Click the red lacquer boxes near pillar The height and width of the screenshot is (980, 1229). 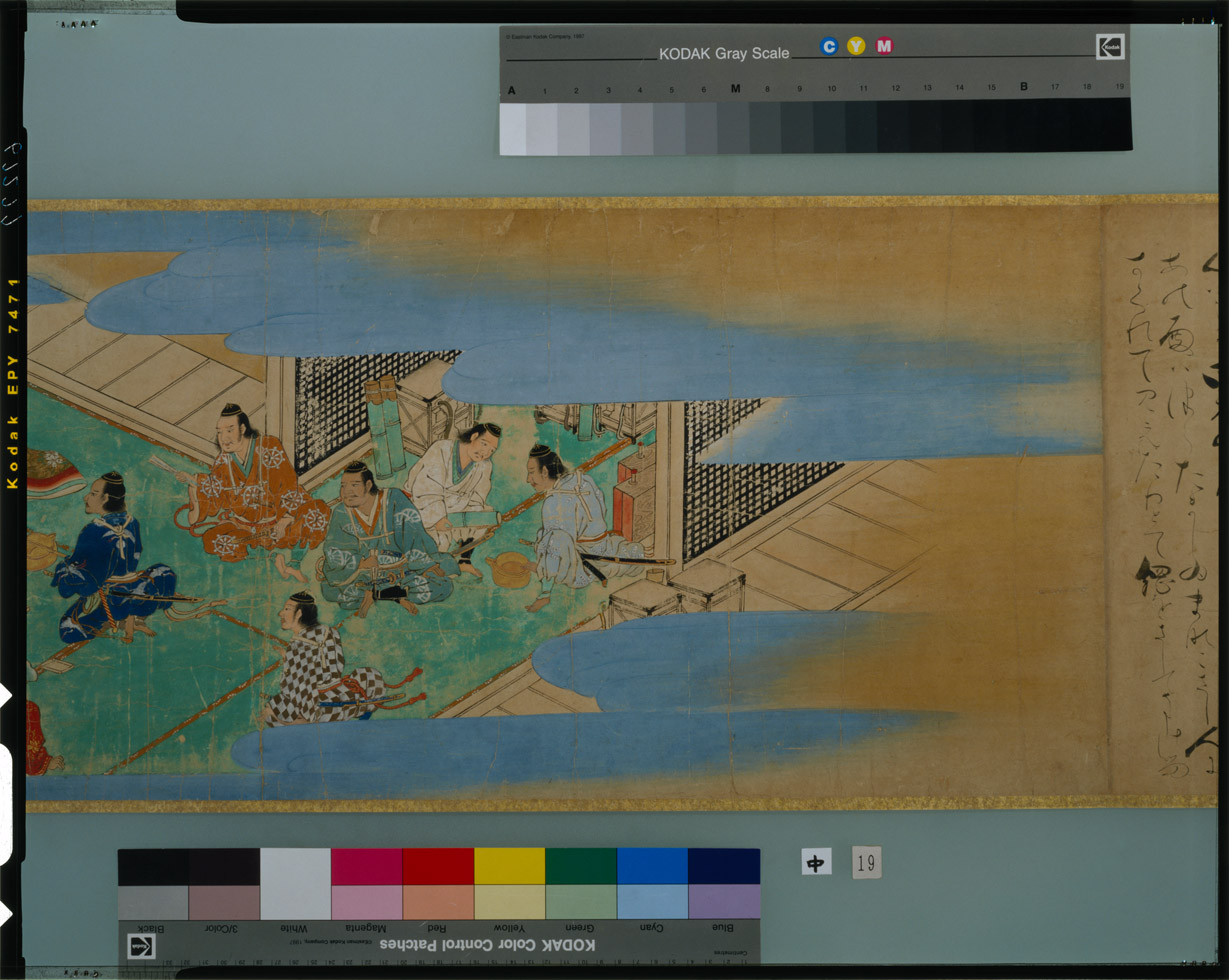(x=633, y=490)
